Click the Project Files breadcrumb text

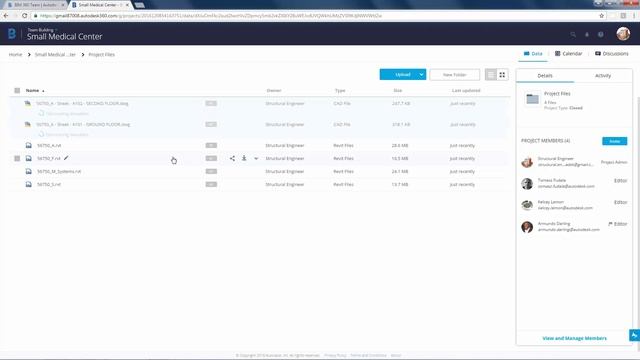[101, 54]
